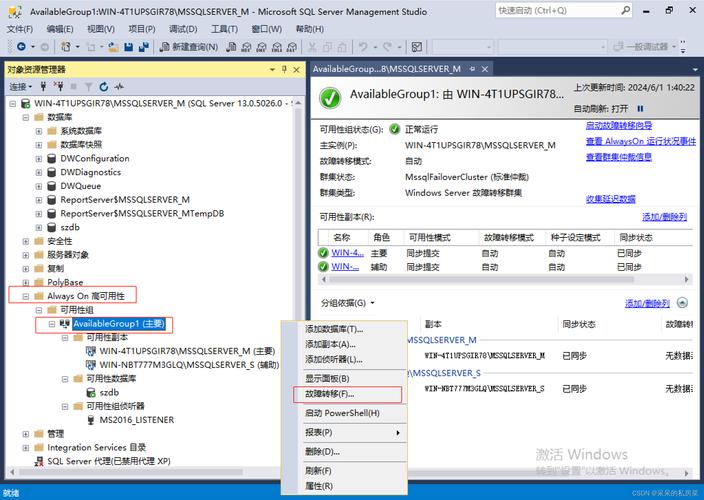Select the DWConfiguration database

pos(95,158)
